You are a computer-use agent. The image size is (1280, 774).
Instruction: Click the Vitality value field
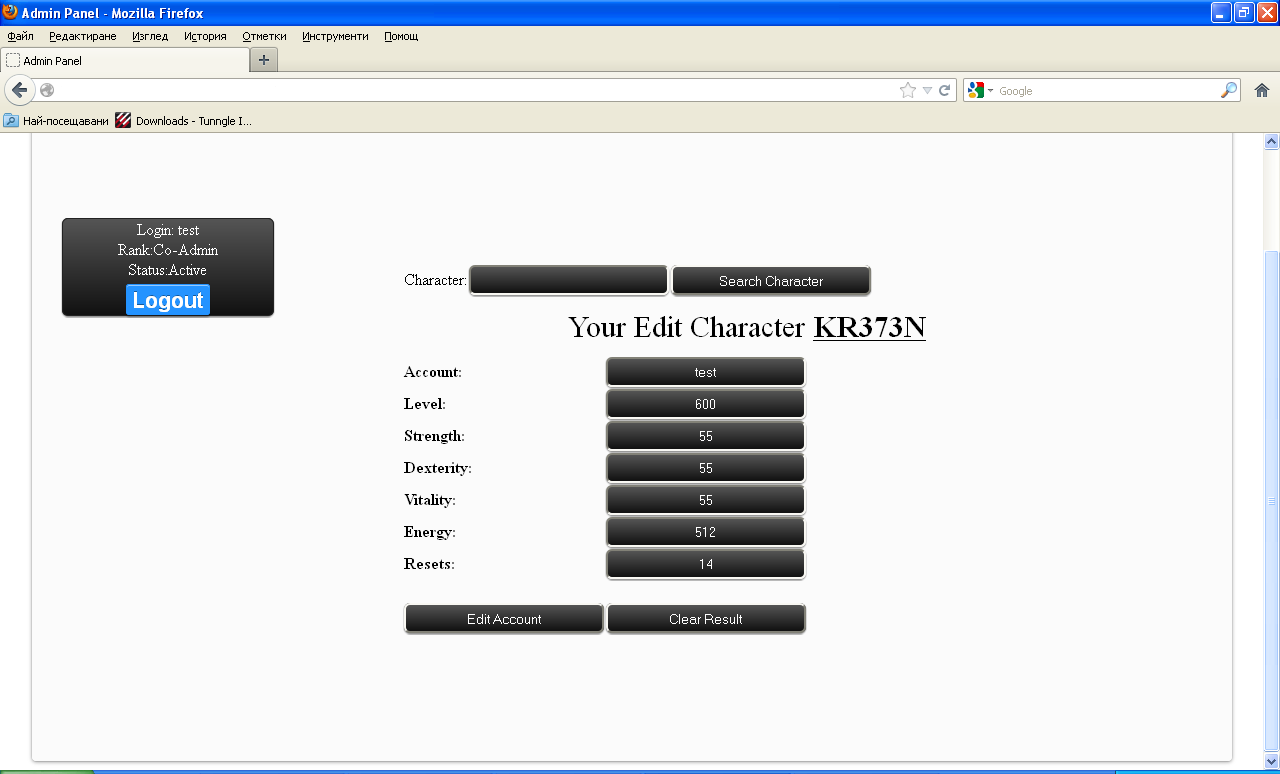(706, 500)
